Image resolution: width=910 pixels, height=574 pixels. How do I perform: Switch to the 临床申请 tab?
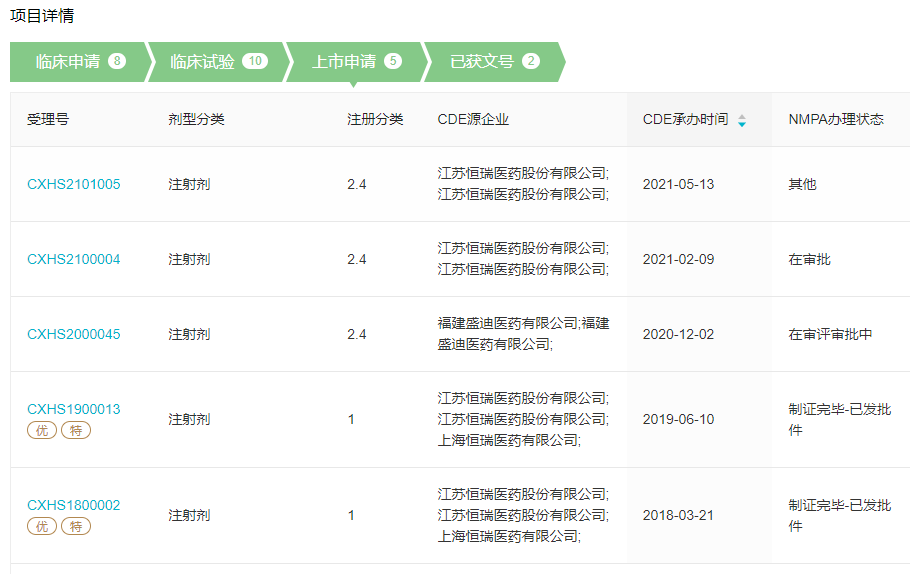tap(79, 62)
